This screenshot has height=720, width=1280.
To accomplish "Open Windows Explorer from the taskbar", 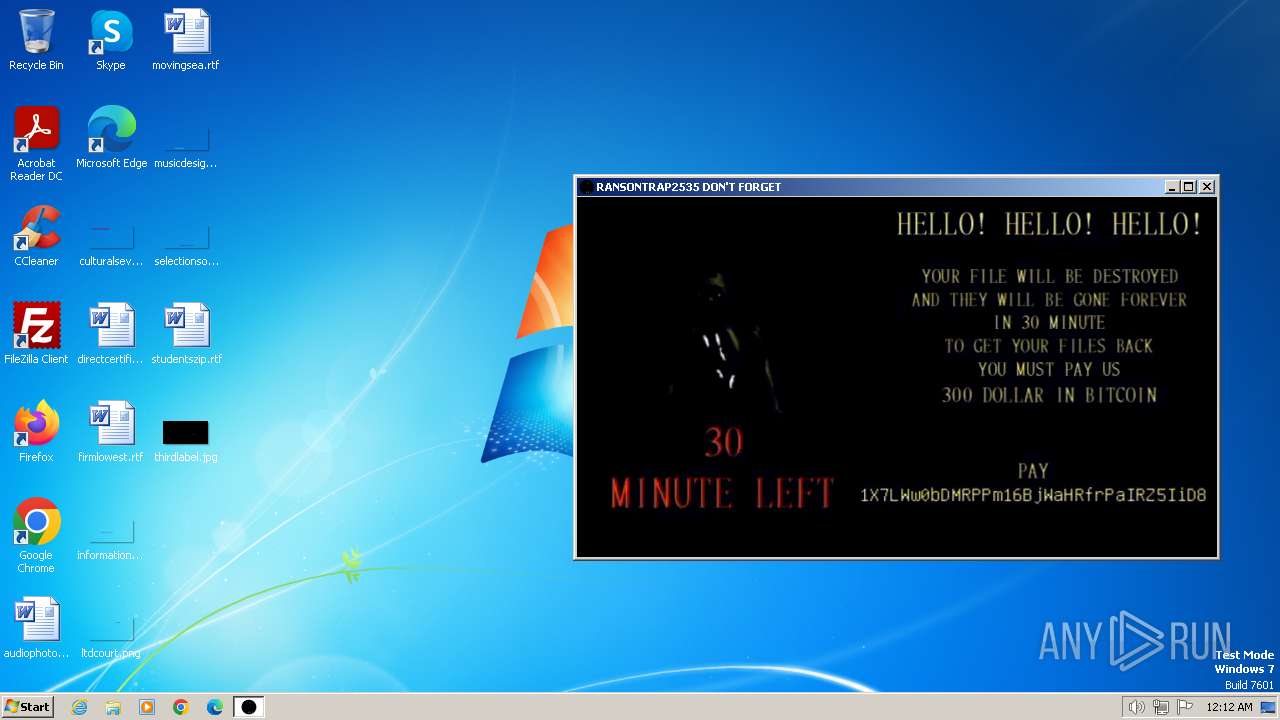I will [113, 707].
